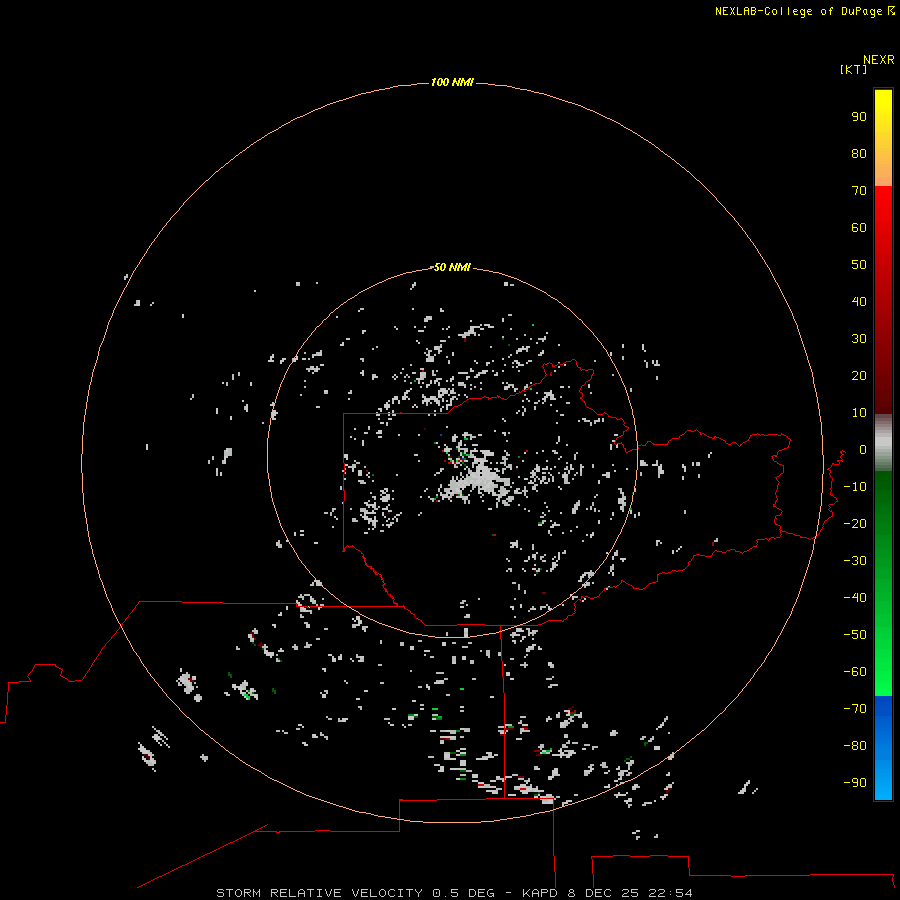Click the positive 60 tick label
The height and width of the screenshot is (900, 900).
pos(859,228)
